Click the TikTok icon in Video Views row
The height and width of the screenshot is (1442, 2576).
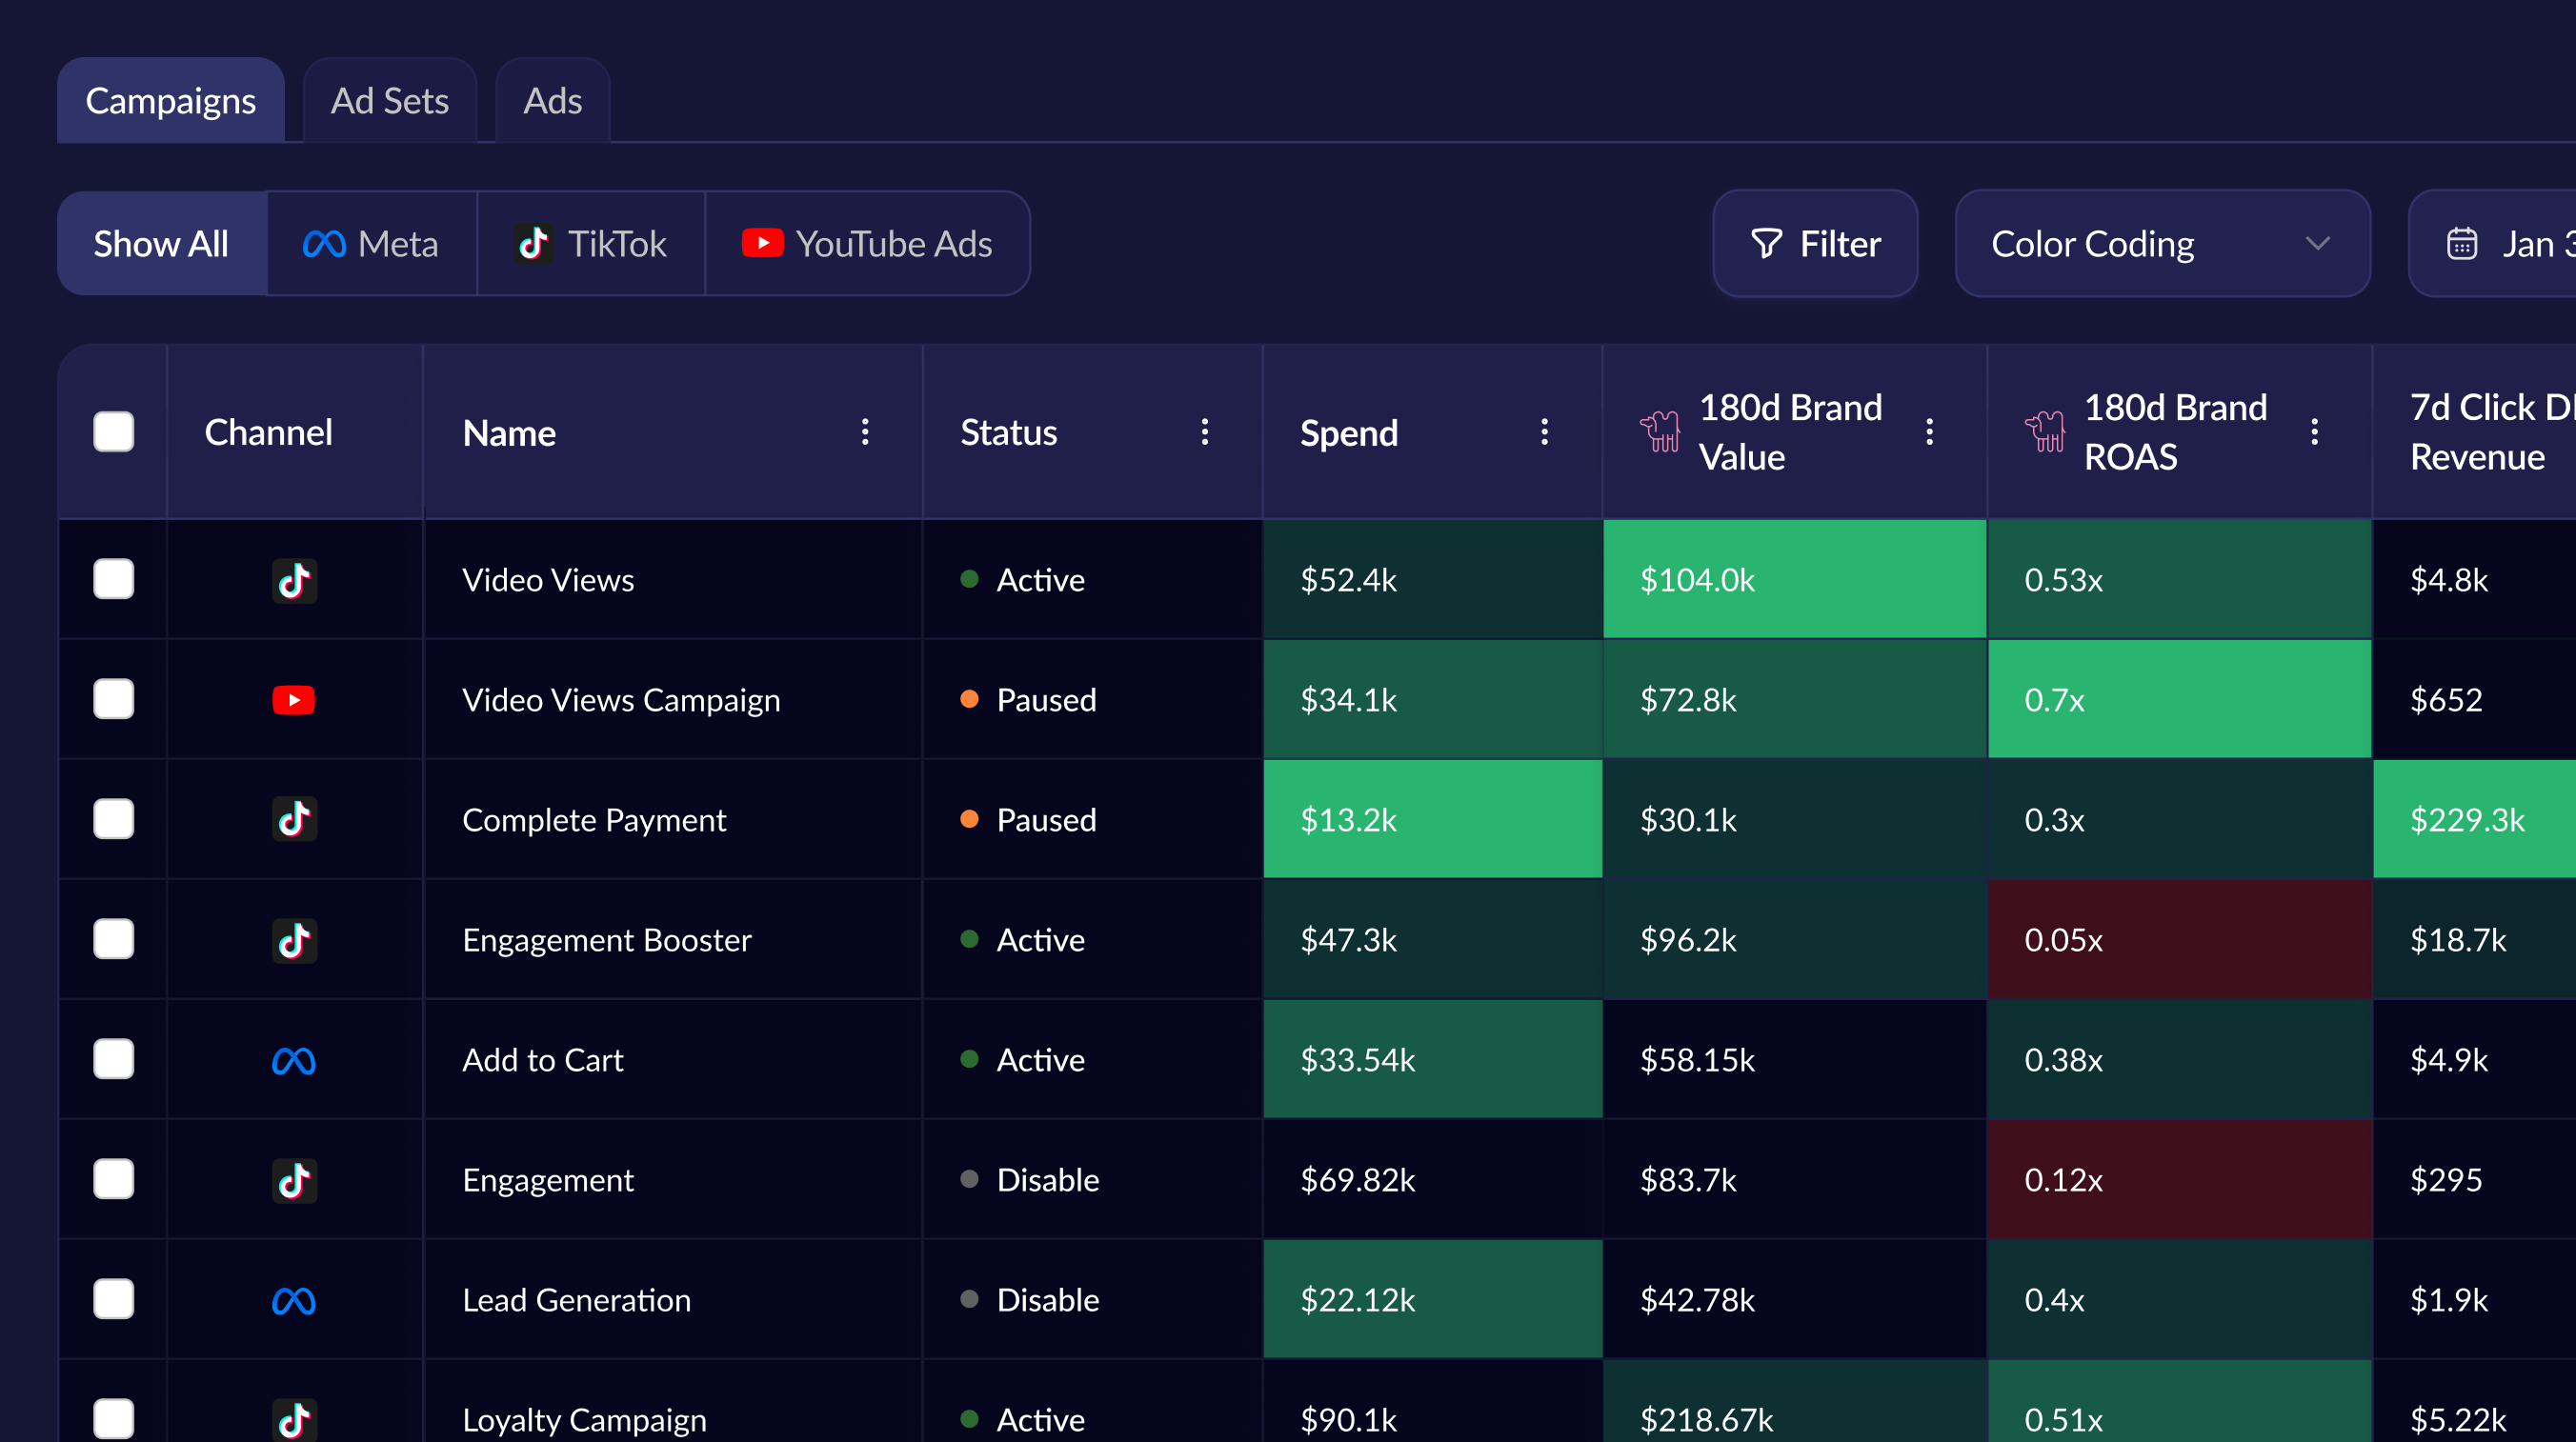(294, 580)
